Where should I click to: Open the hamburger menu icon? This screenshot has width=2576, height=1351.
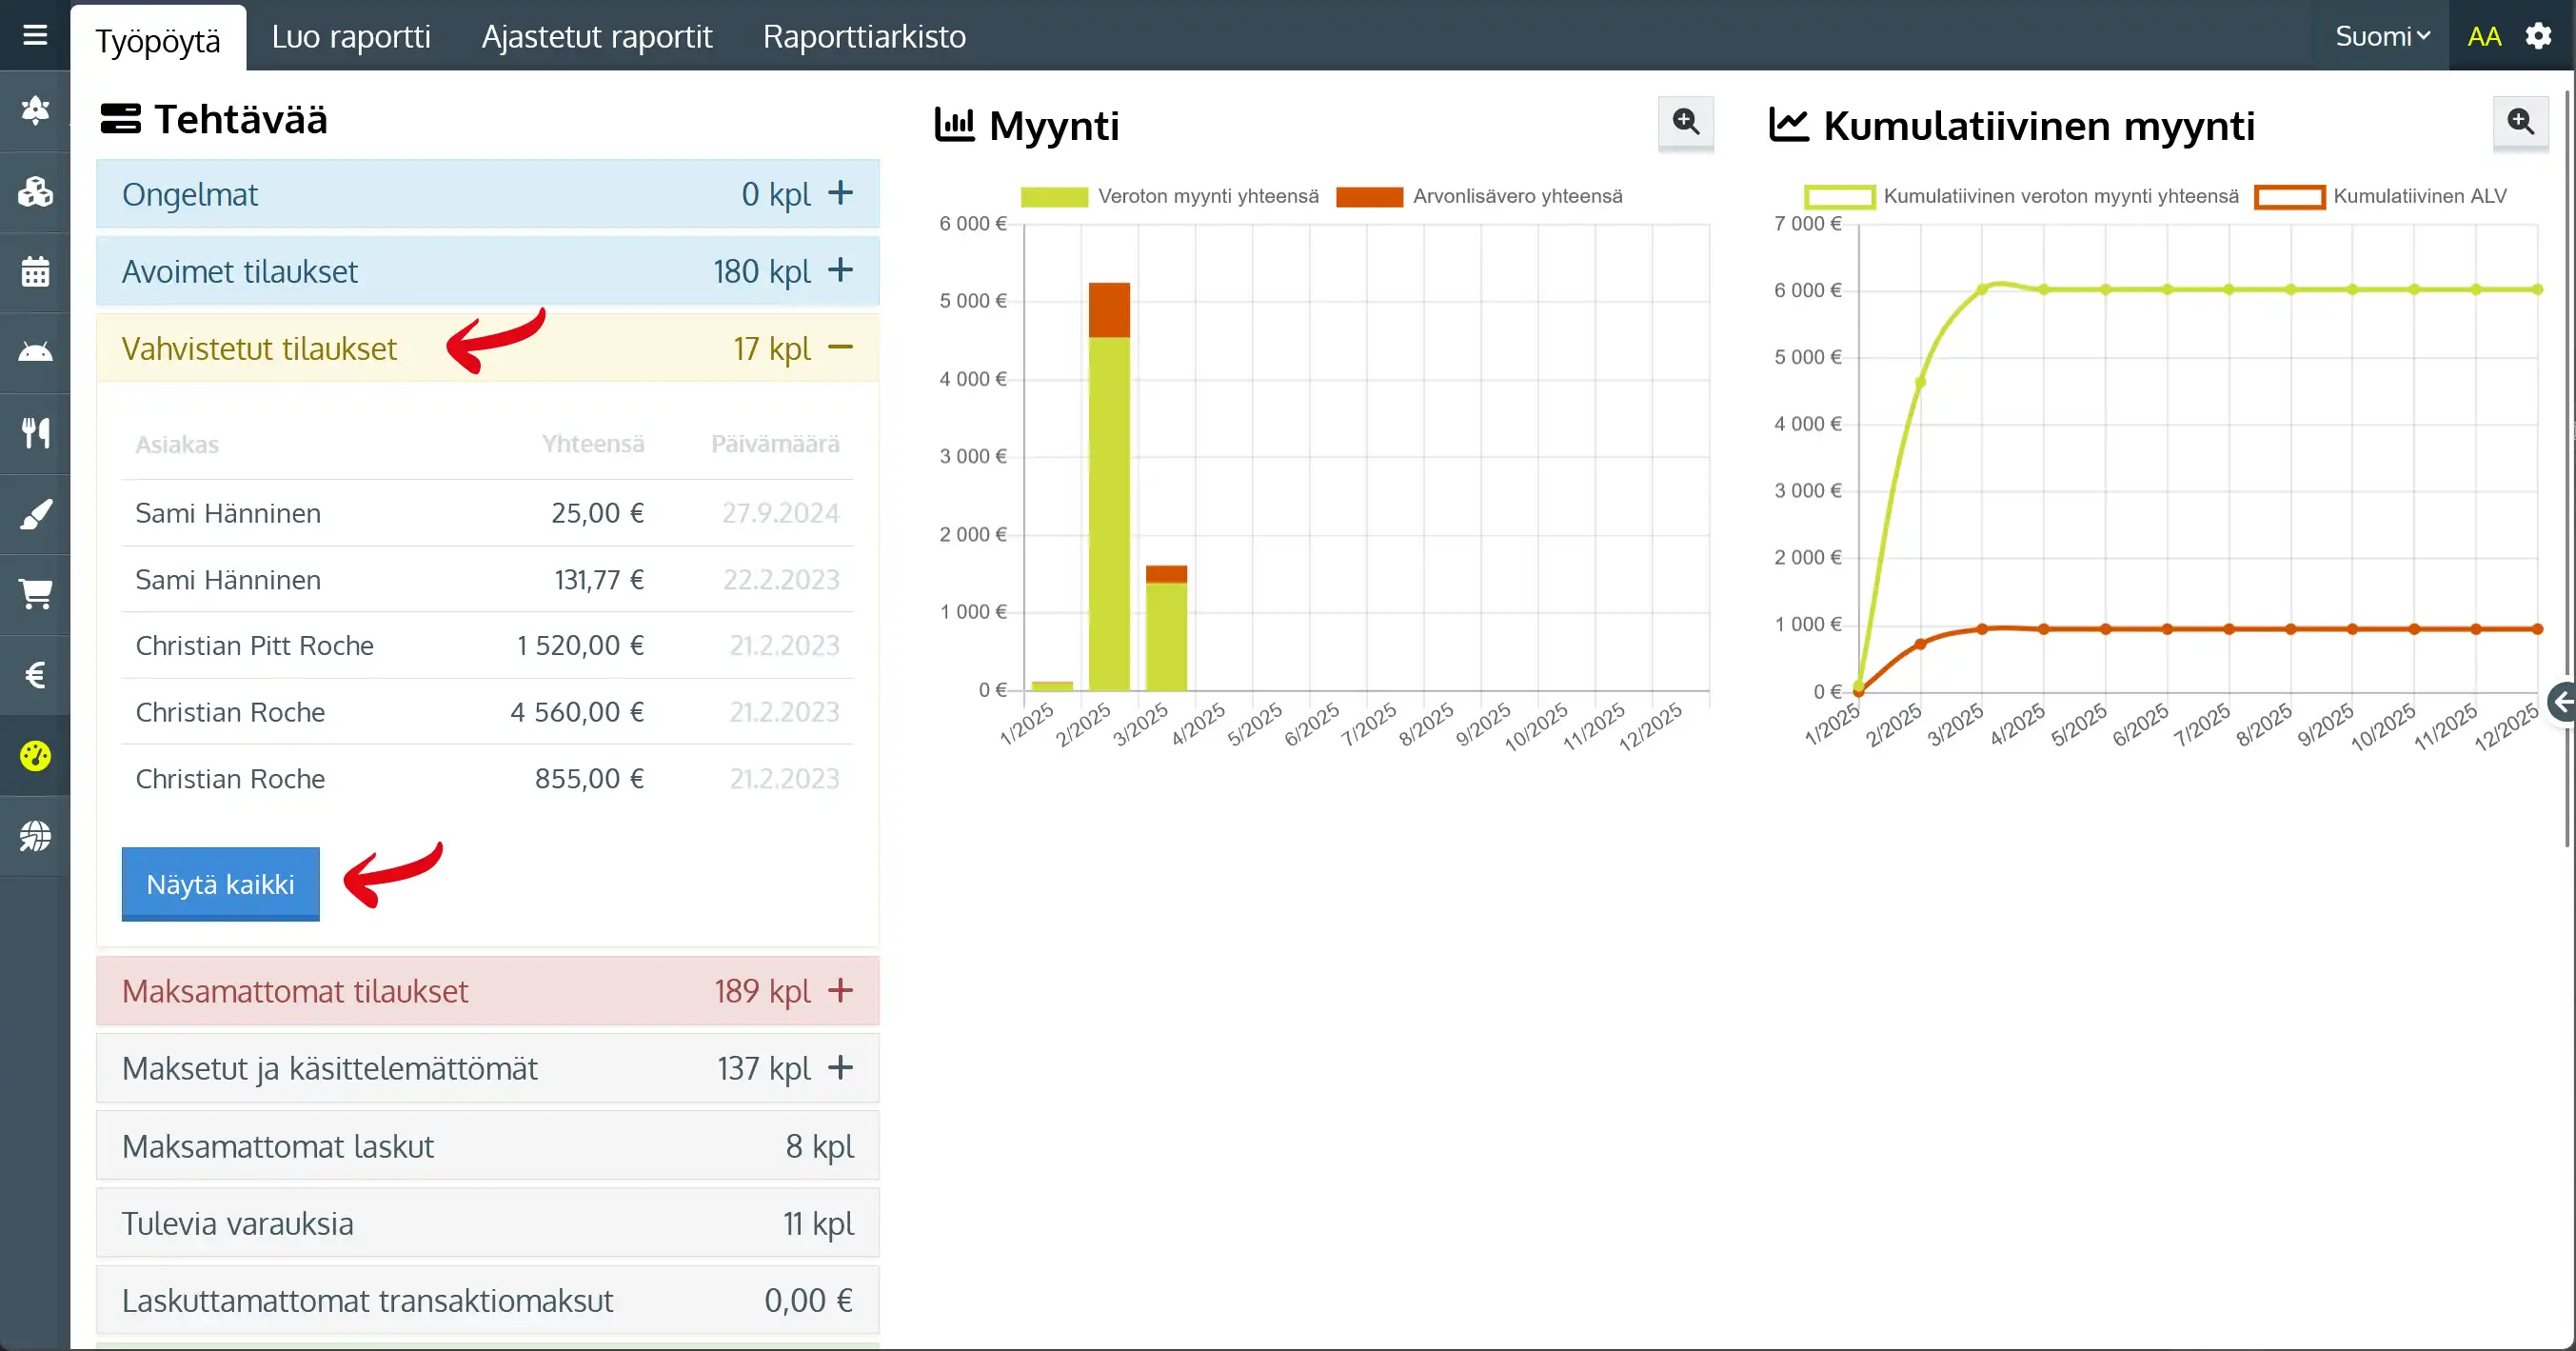[35, 35]
